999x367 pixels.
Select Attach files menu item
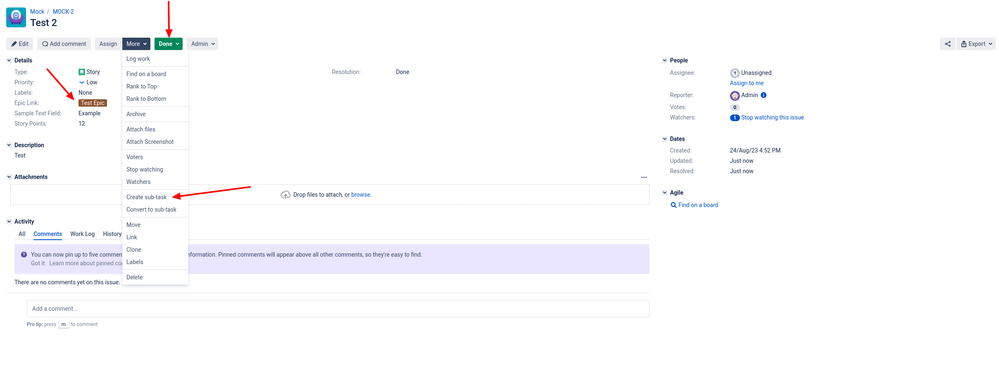click(155, 129)
